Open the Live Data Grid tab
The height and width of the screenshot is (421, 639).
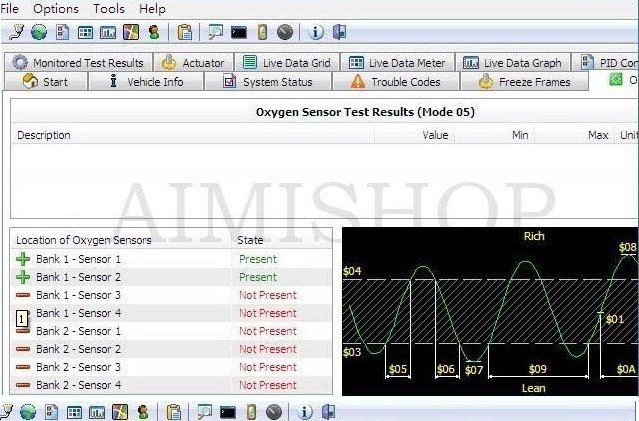pos(287,63)
